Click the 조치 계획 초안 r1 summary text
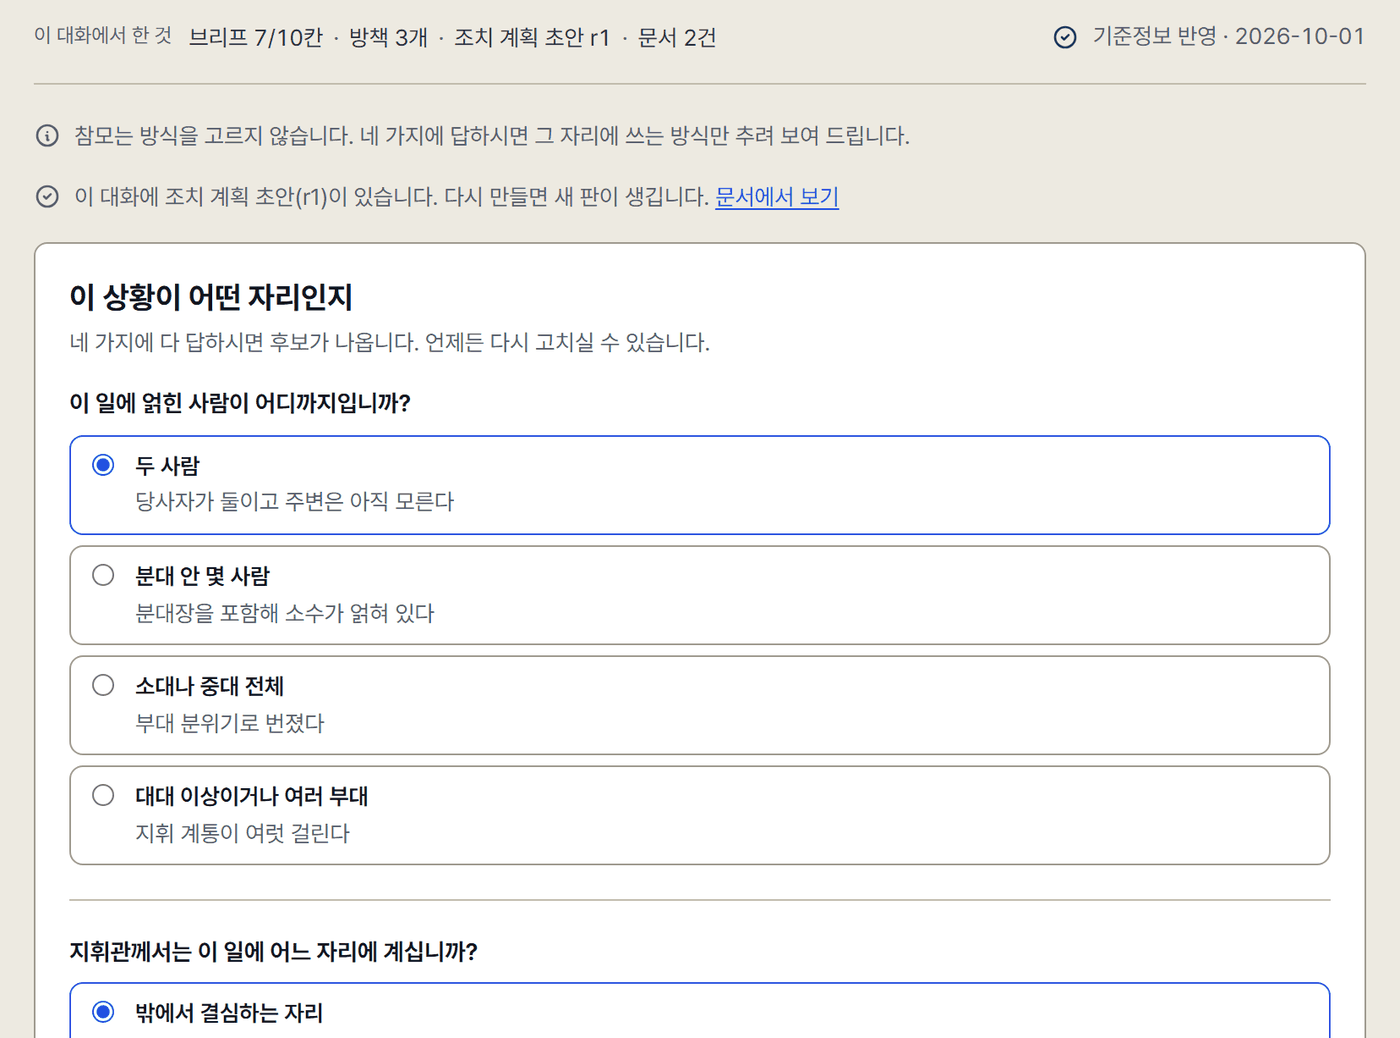Screen dimensions: 1400x1038 [532, 38]
